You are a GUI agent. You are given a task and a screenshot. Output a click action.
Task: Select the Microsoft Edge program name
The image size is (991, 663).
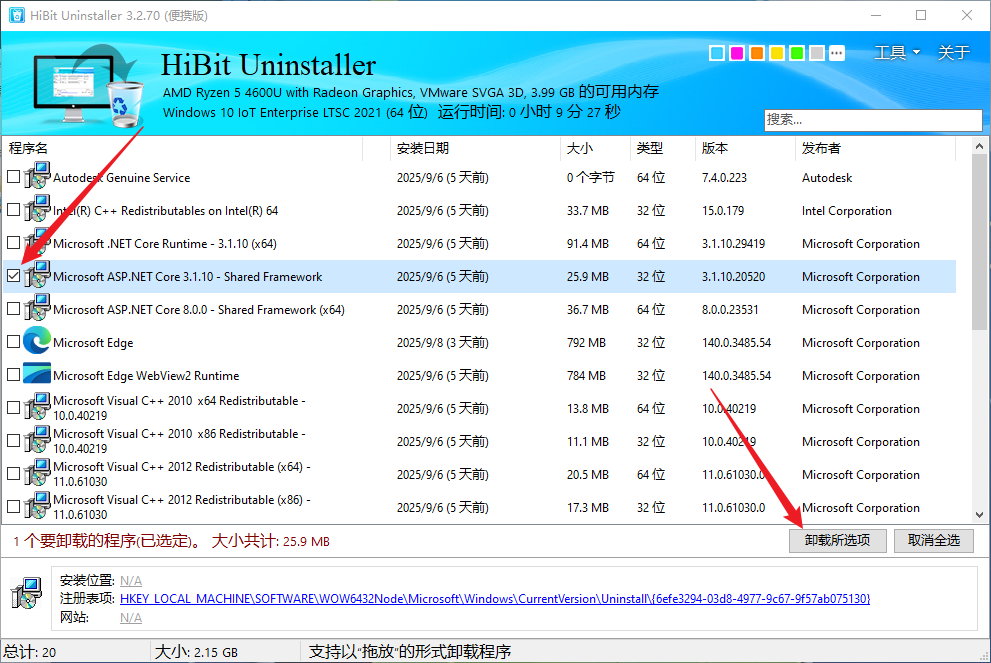coord(94,343)
